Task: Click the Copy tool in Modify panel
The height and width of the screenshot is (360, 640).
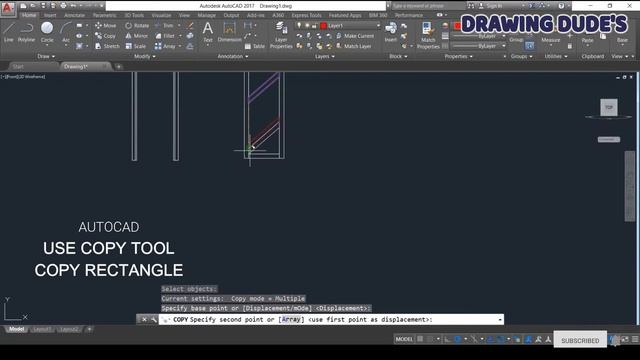Action: coord(106,36)
